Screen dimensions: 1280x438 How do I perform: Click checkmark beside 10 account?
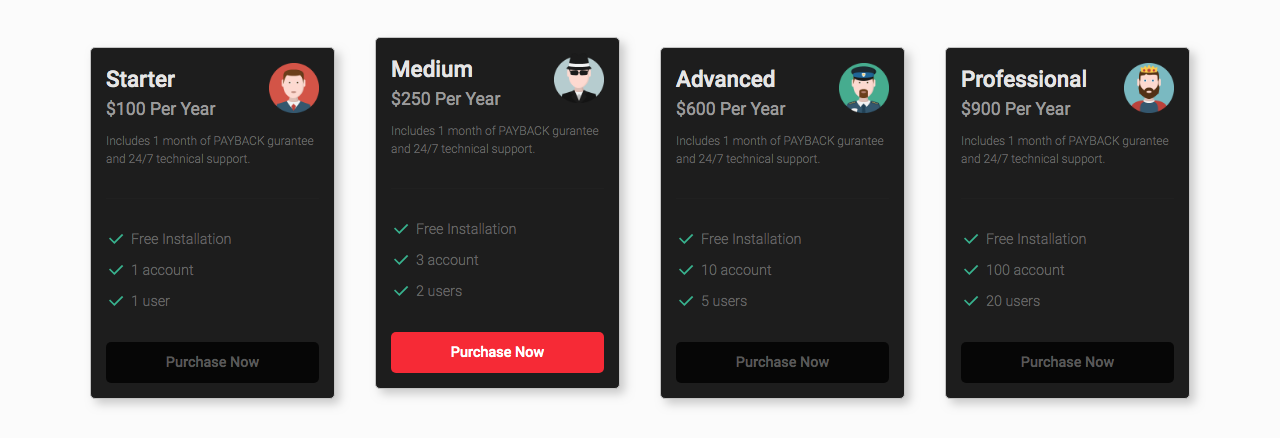click(x=686, y=270)
